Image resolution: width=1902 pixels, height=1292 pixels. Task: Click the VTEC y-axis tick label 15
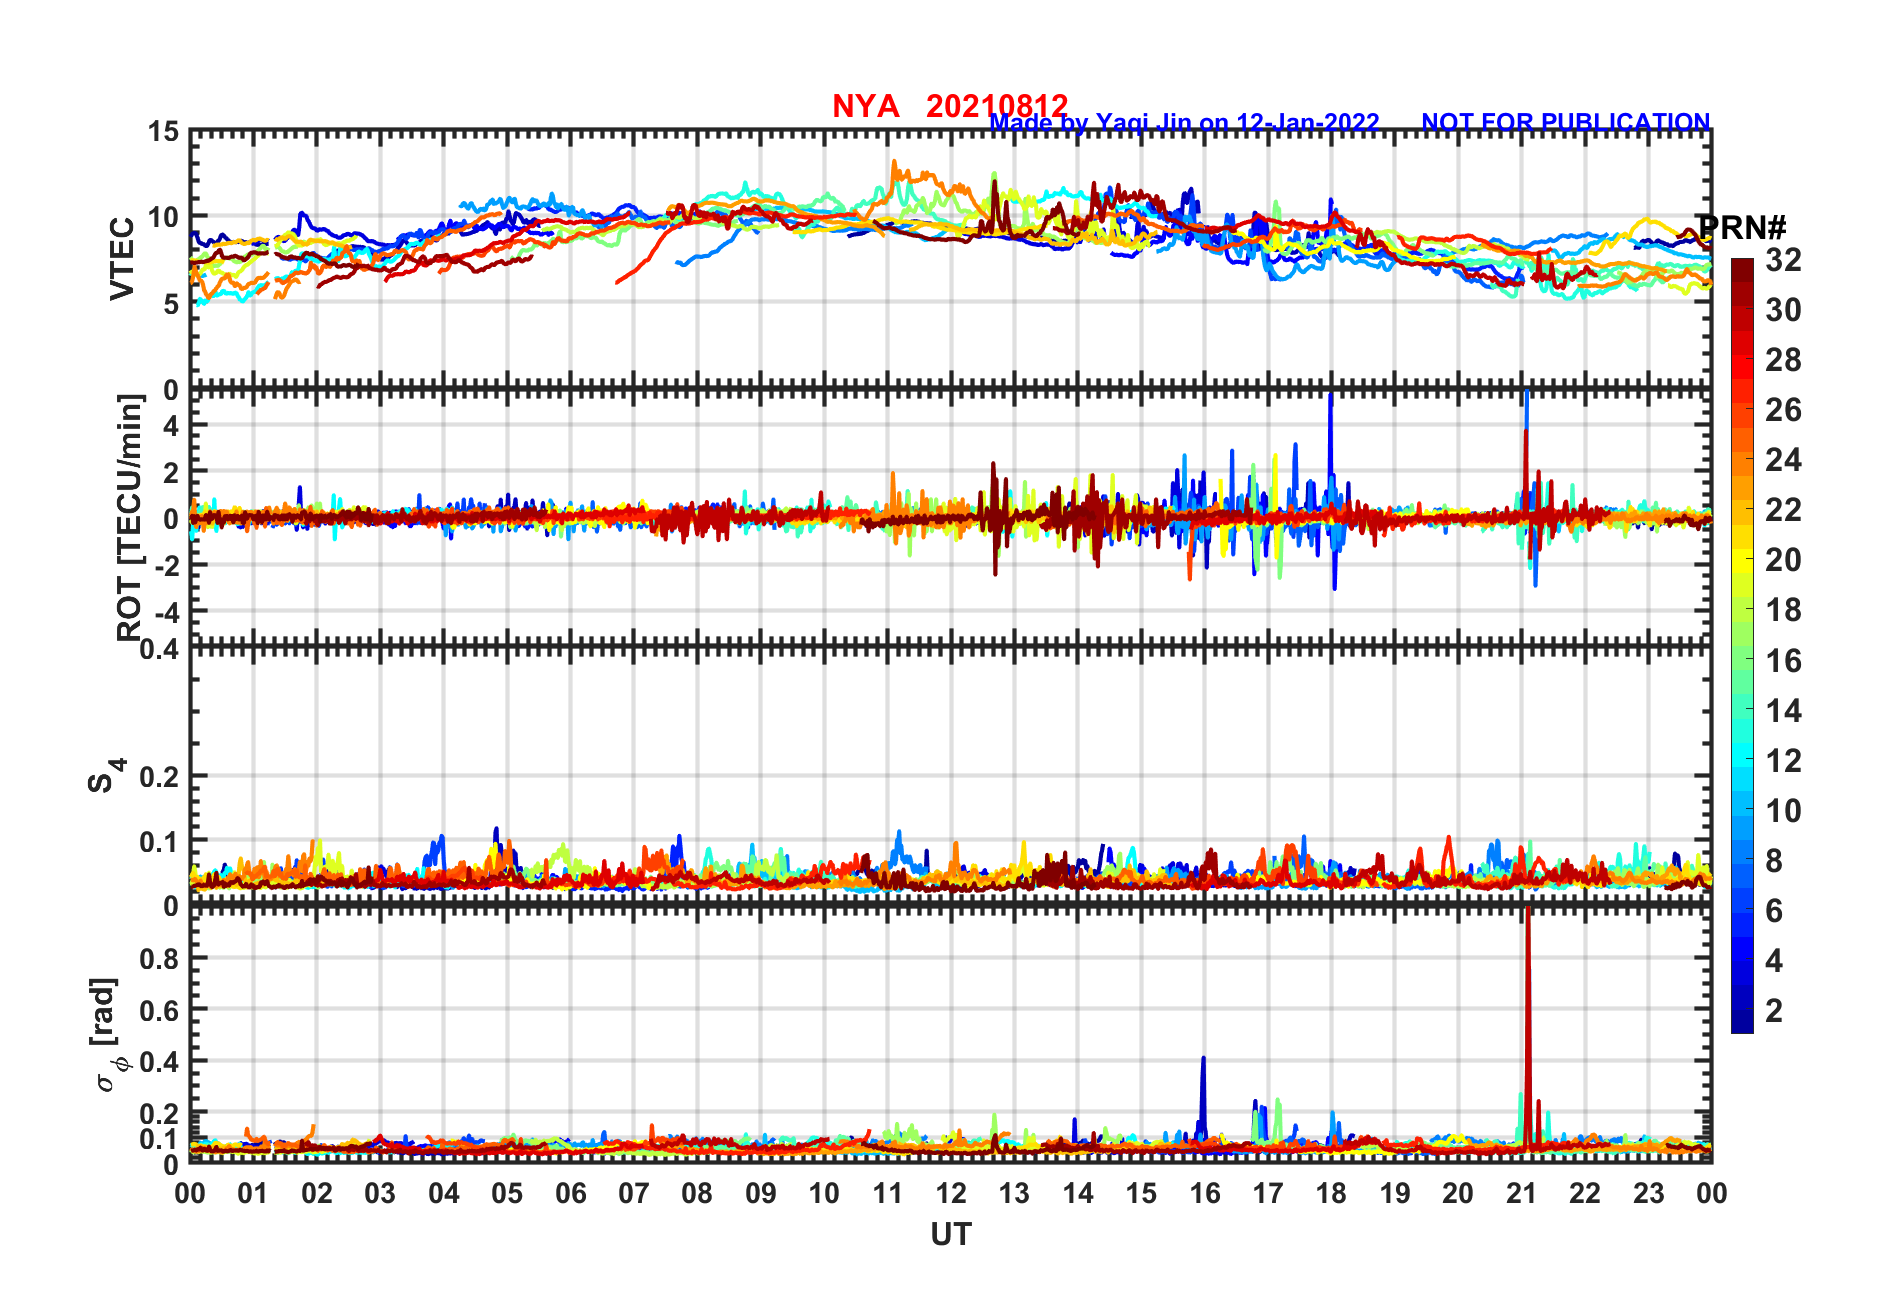pos(164,132)
